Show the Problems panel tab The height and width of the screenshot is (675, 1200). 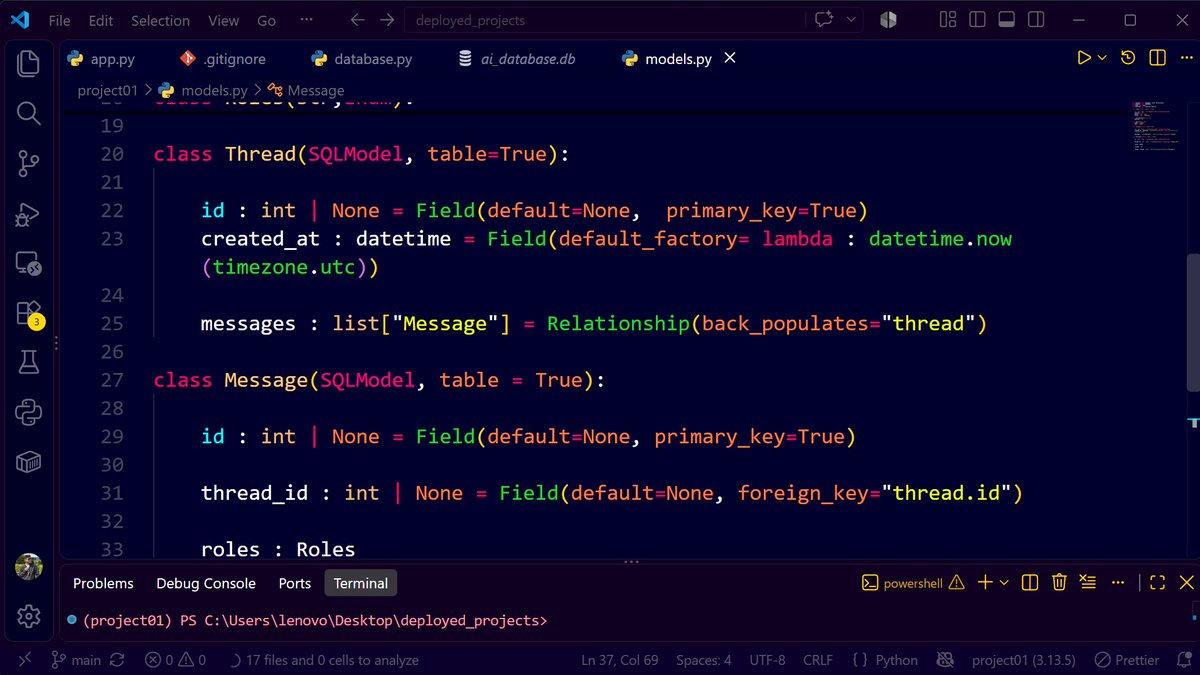[x=103, y=583]
